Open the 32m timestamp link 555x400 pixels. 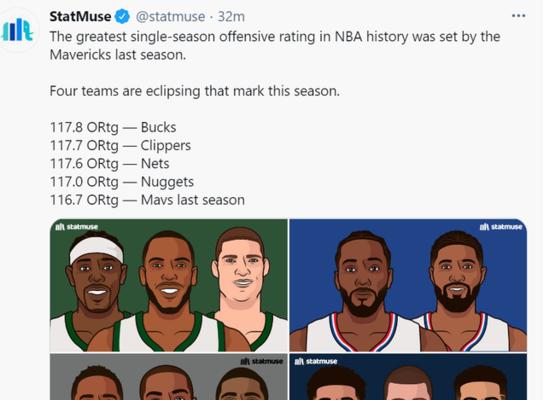click(231, 17)
